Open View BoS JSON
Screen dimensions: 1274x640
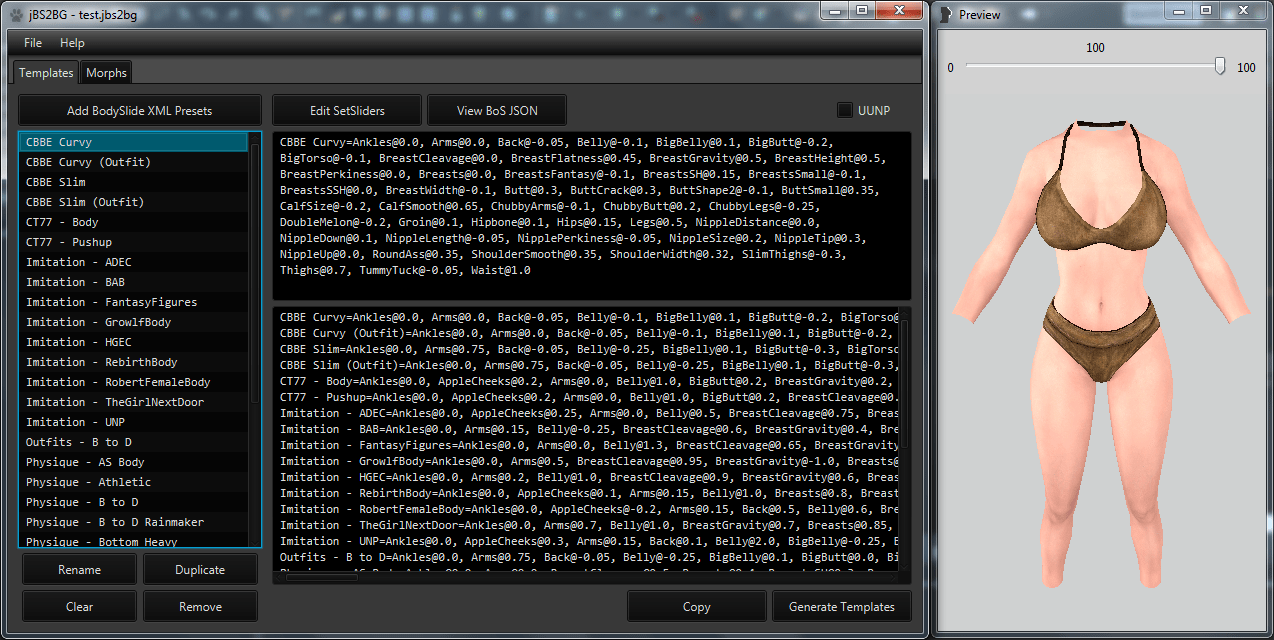497,111
